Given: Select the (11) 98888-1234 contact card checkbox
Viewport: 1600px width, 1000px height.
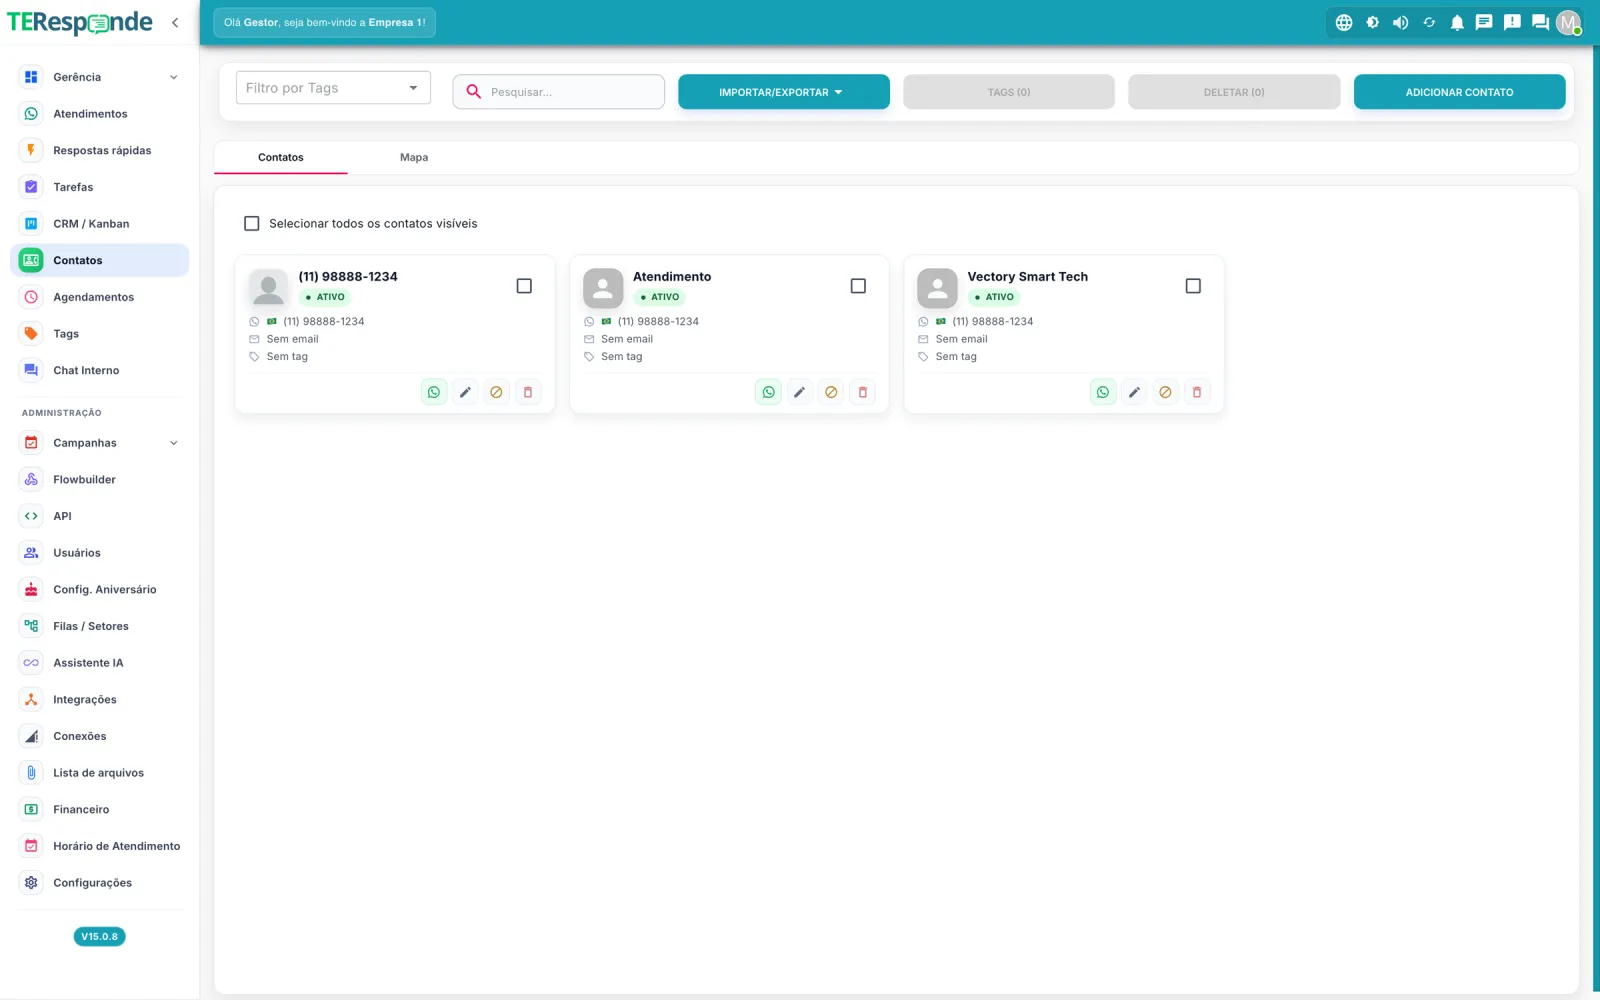Looking at the screenshot, I should [x=524, y=286].
